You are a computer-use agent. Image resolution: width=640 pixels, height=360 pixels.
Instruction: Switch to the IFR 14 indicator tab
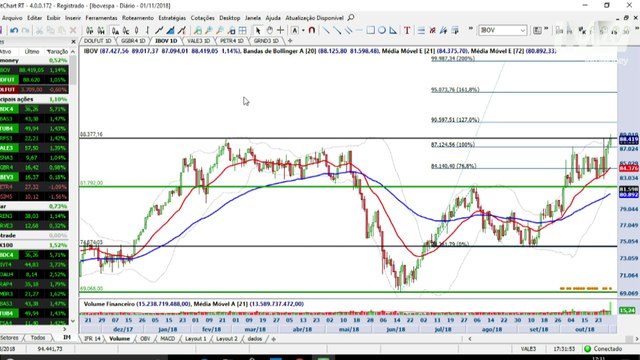92,339
